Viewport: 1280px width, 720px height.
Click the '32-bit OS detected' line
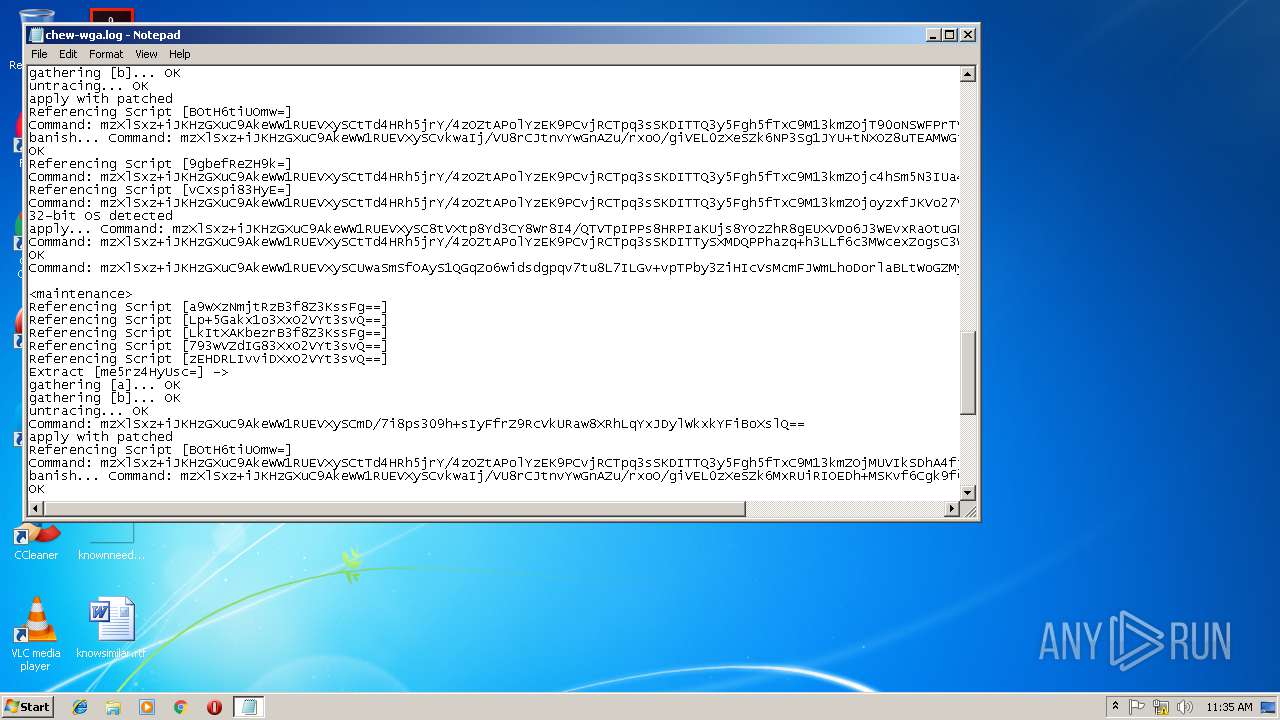pyautogui.click(x=100, y=216)
